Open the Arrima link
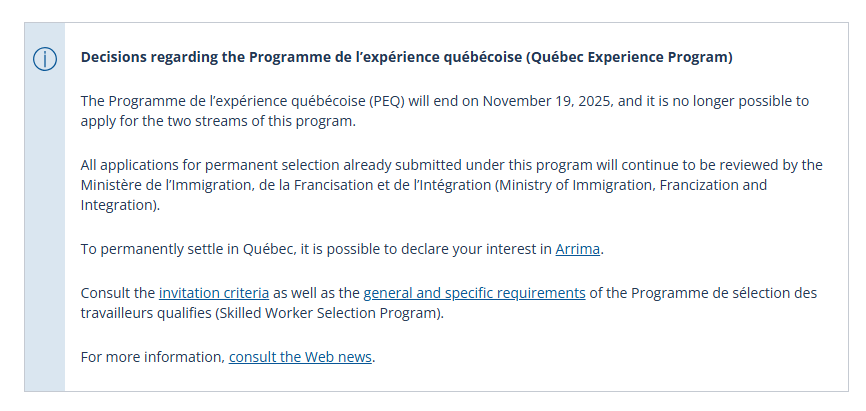This screenshot has width=866, height=411. [577, 249]
